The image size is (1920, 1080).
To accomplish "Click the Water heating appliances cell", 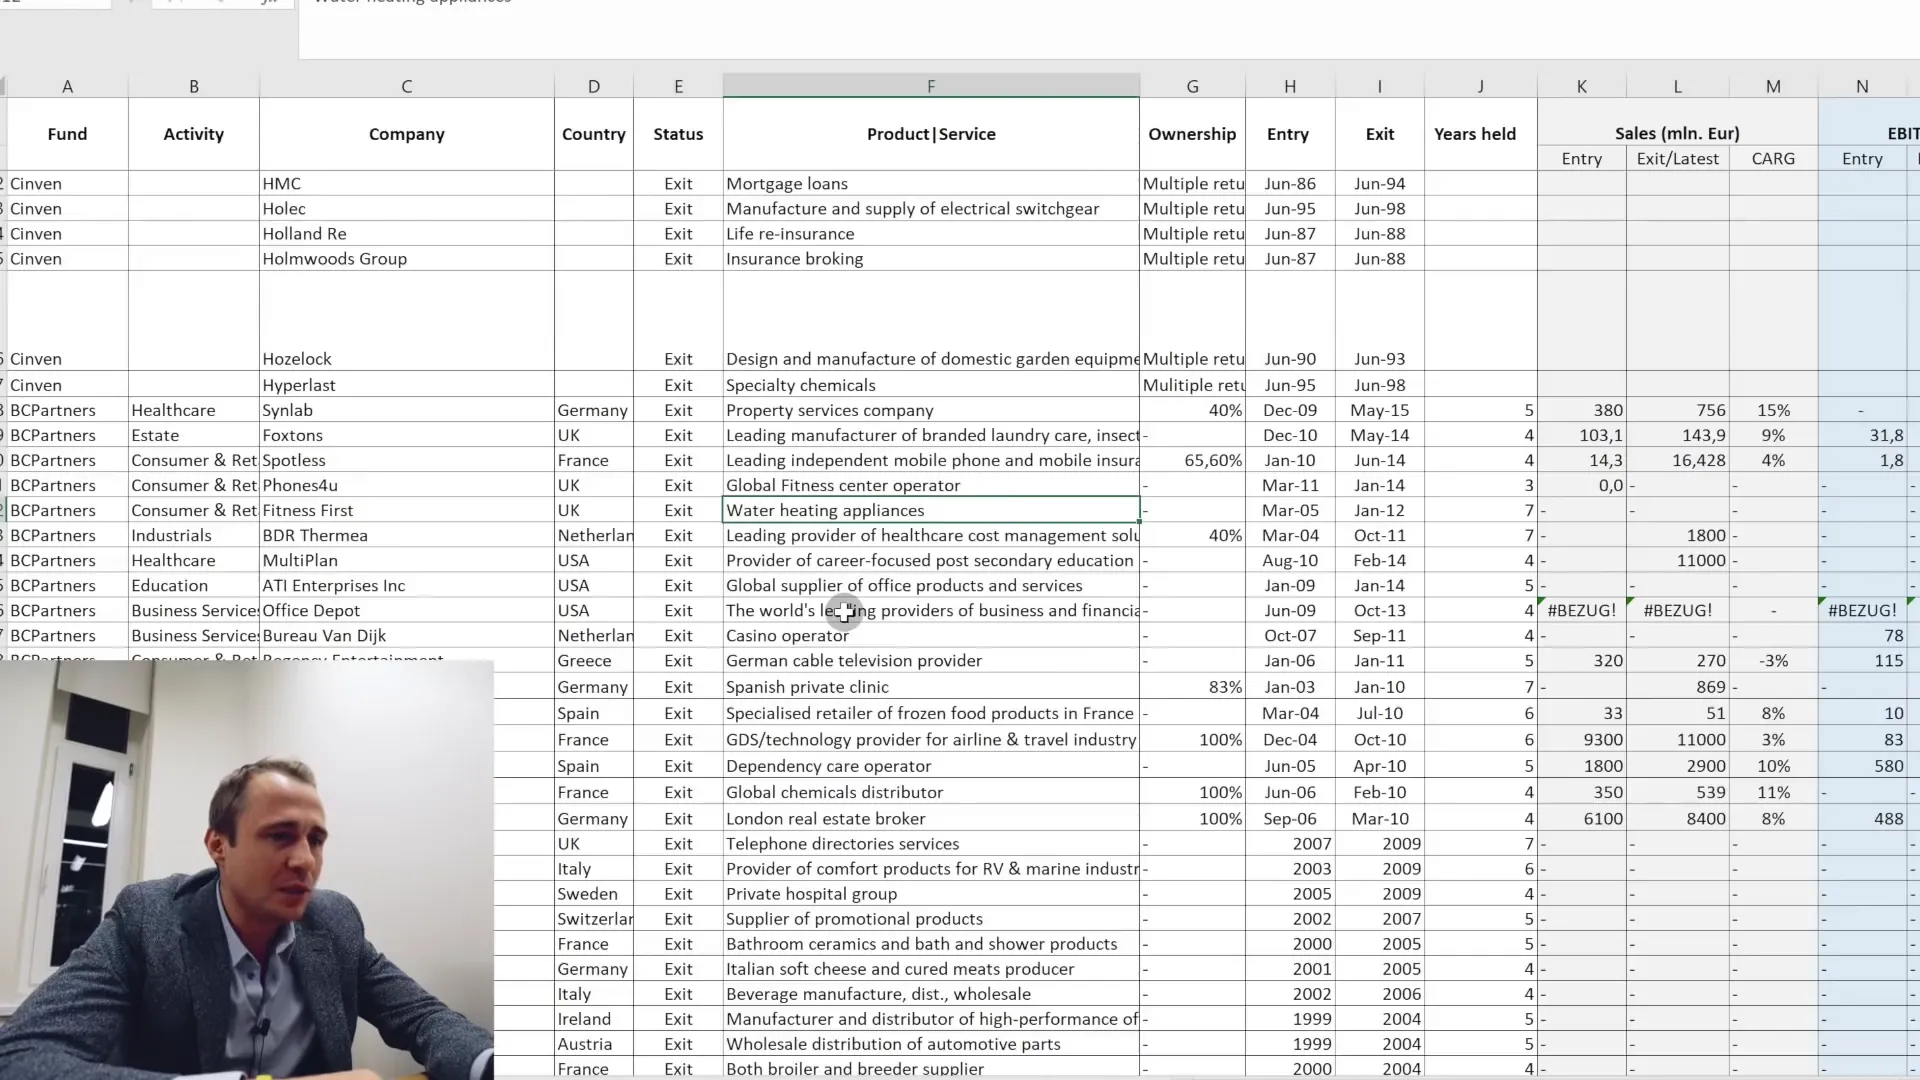I will coord(931,510).
